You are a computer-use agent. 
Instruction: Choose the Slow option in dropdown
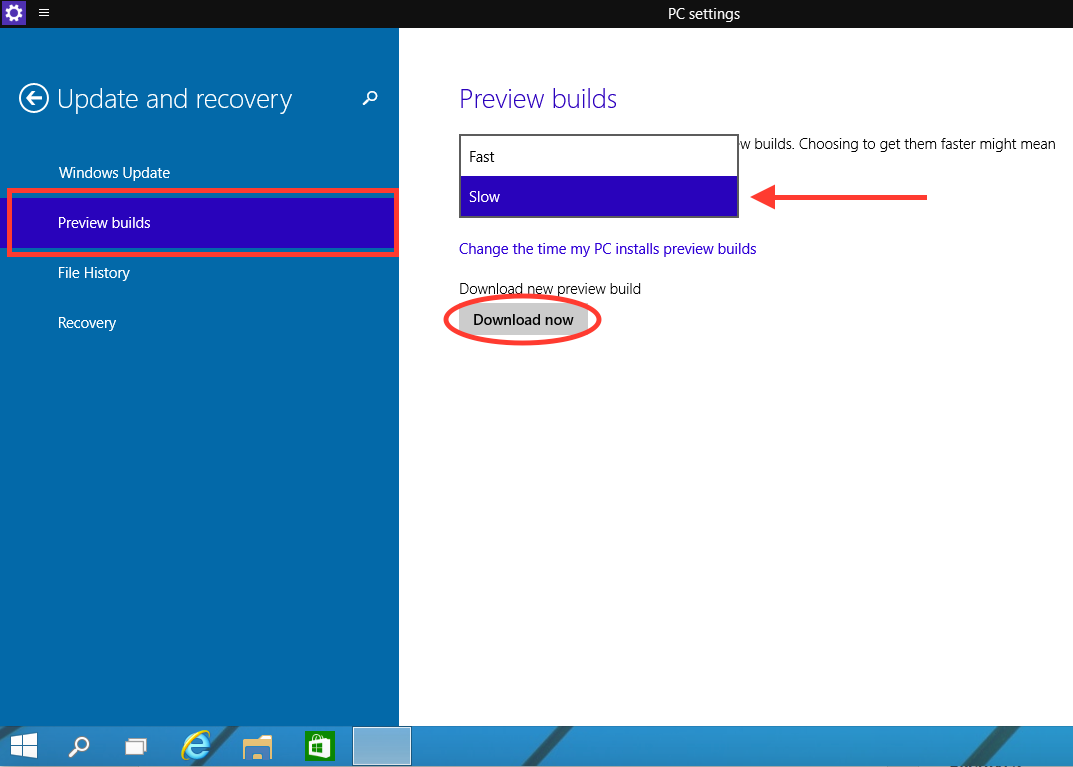coord(599,196)
